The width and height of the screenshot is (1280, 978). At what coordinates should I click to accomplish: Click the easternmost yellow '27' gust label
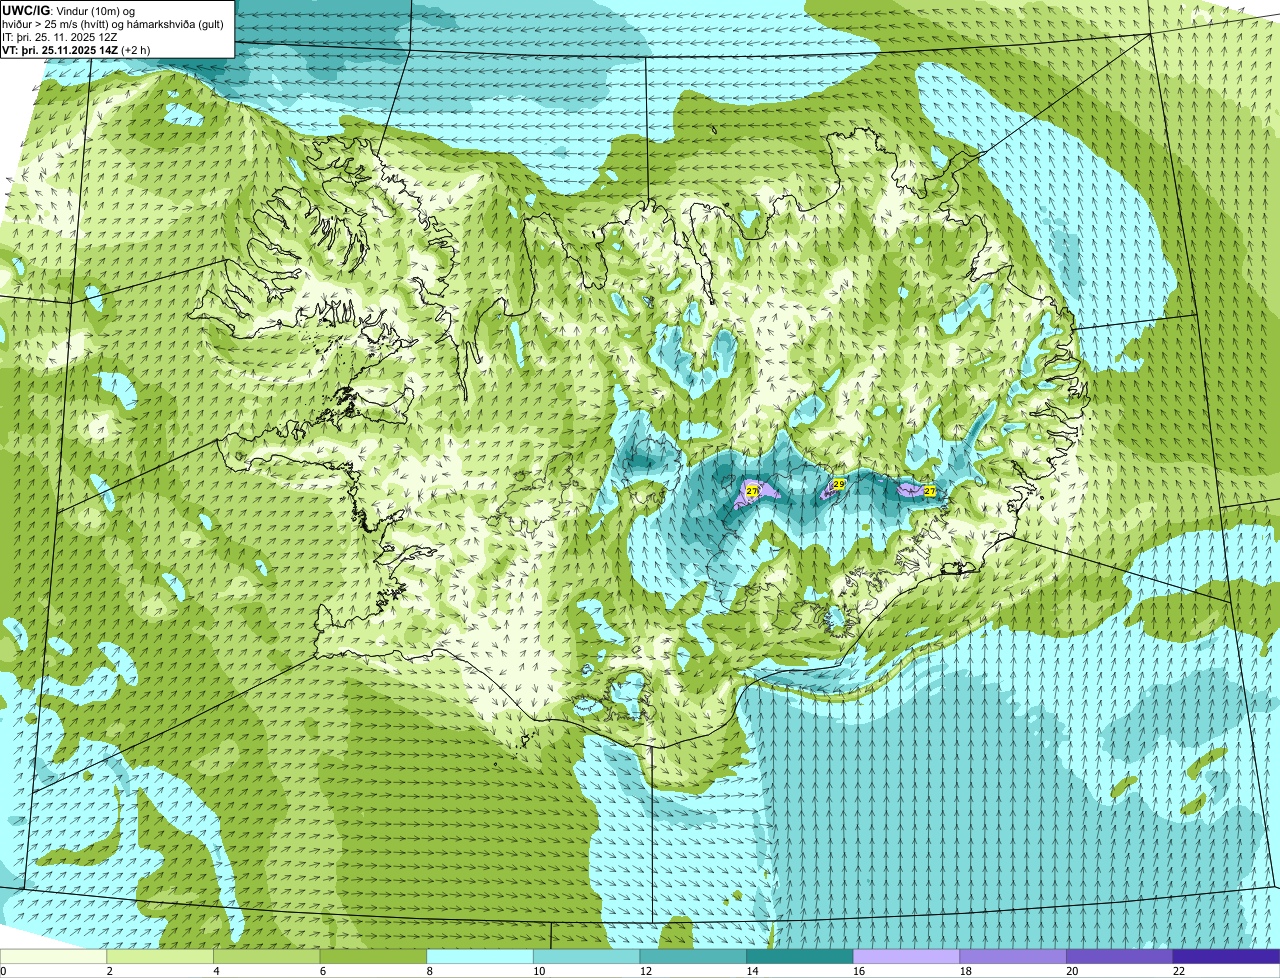pos(930,491)
